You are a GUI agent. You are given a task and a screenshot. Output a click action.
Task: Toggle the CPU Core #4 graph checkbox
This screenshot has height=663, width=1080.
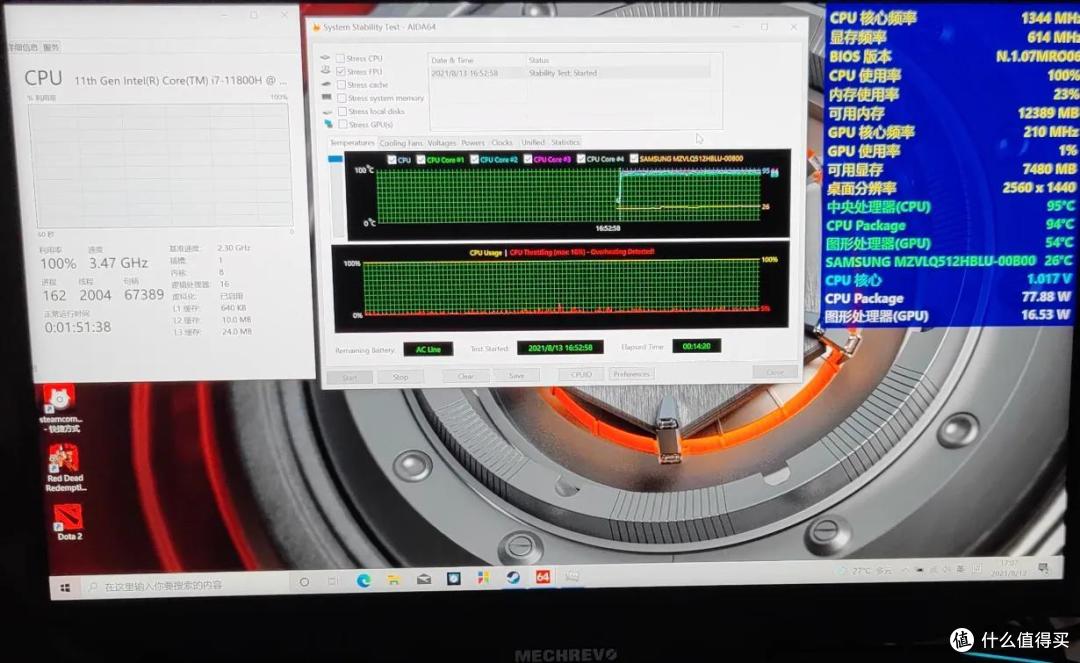(581, 158)
